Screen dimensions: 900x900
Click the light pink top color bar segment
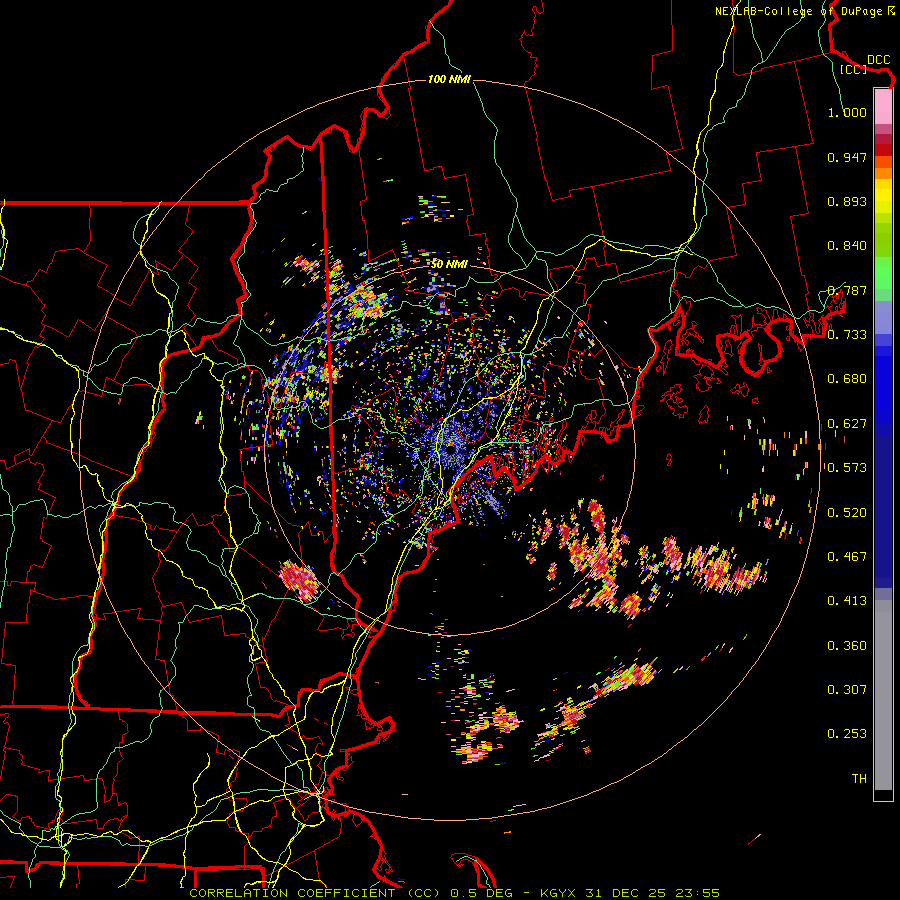point(883,106)
